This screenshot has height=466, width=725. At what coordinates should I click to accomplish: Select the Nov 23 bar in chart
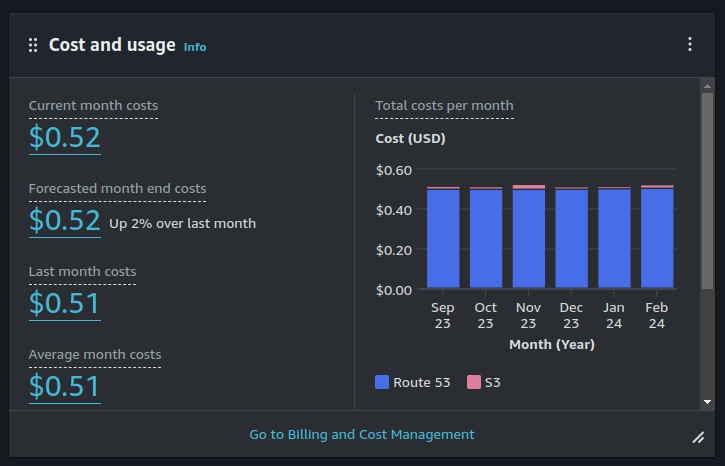point(528,237)
